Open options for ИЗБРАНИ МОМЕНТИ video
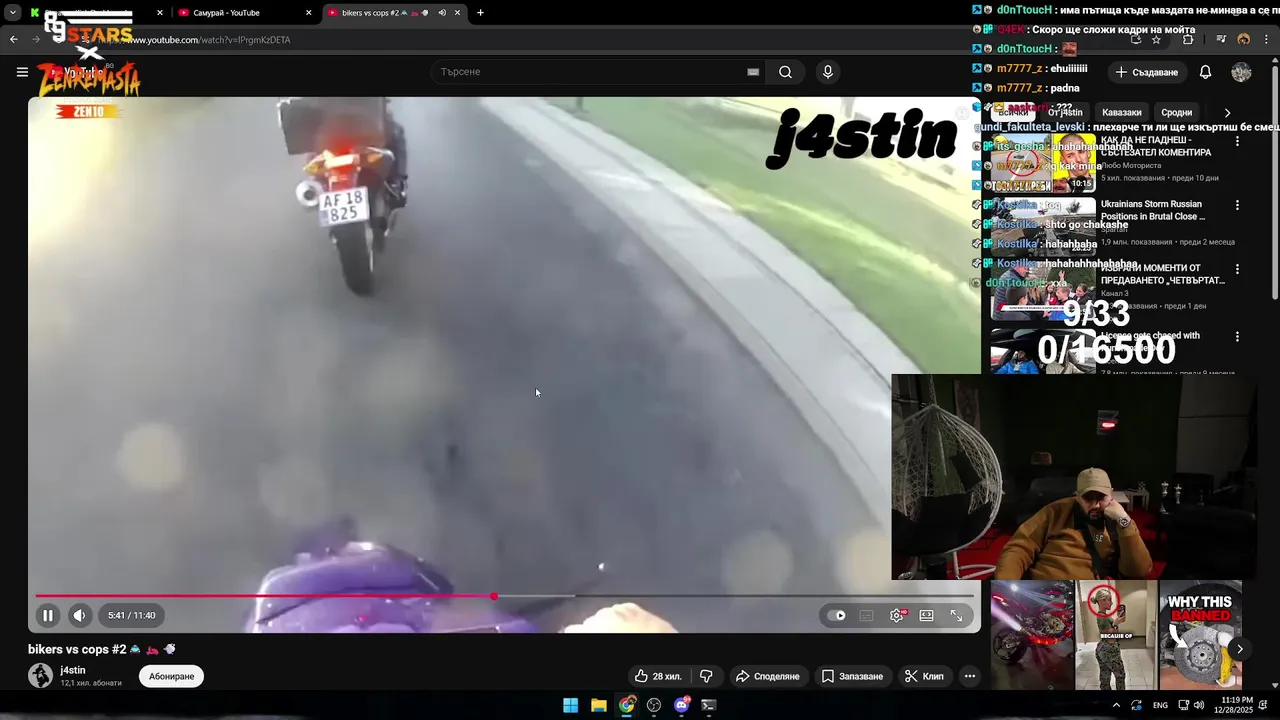1280x720 pixels. (1237, 269)
